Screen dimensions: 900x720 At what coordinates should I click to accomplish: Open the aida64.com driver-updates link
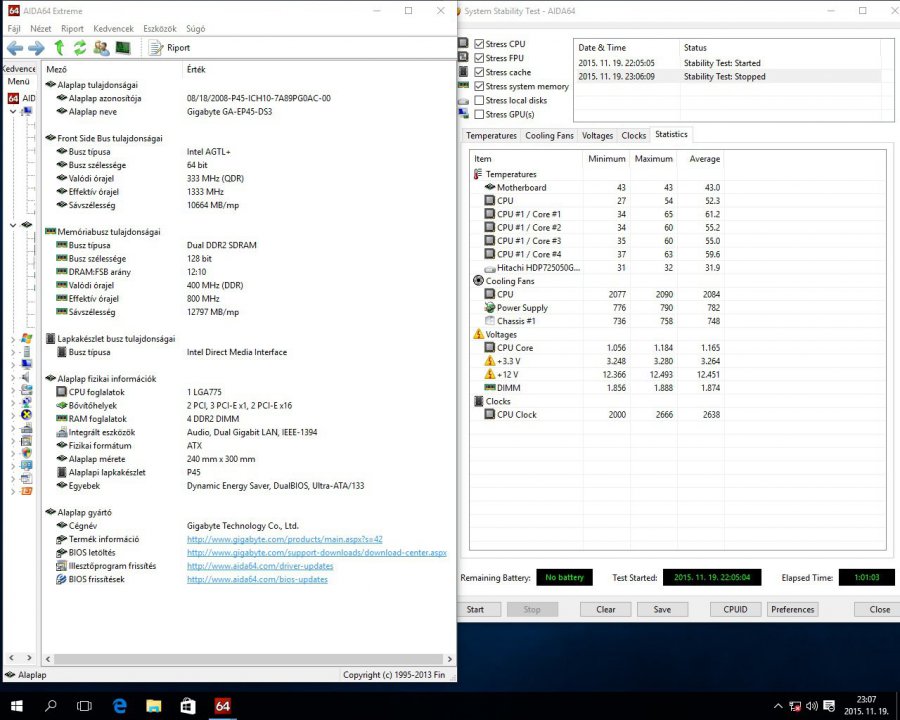260,566
